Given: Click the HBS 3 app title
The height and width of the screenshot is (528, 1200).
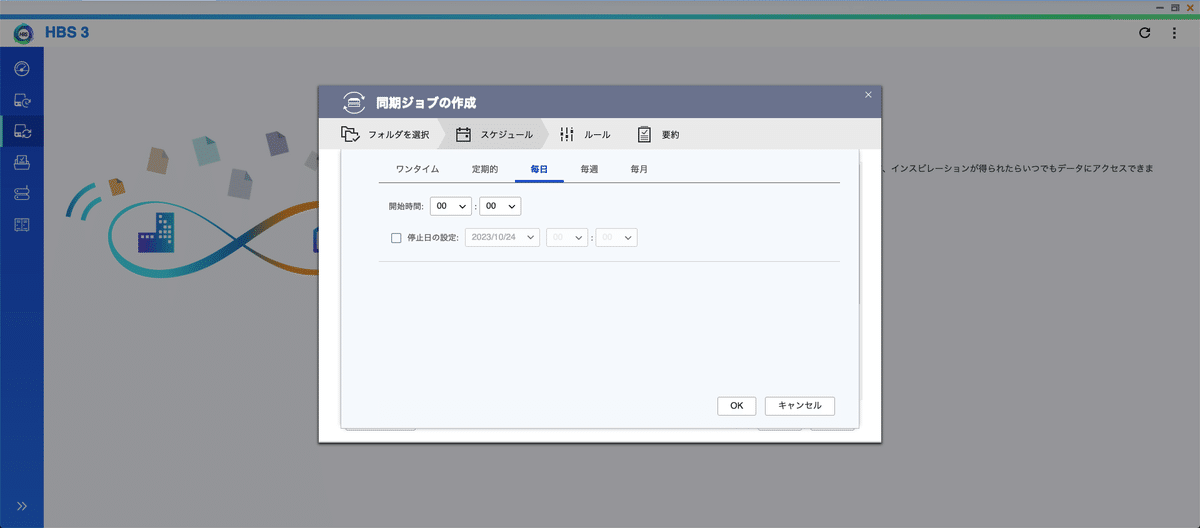Looking at the screenshot, I should (x=67, y=34).
